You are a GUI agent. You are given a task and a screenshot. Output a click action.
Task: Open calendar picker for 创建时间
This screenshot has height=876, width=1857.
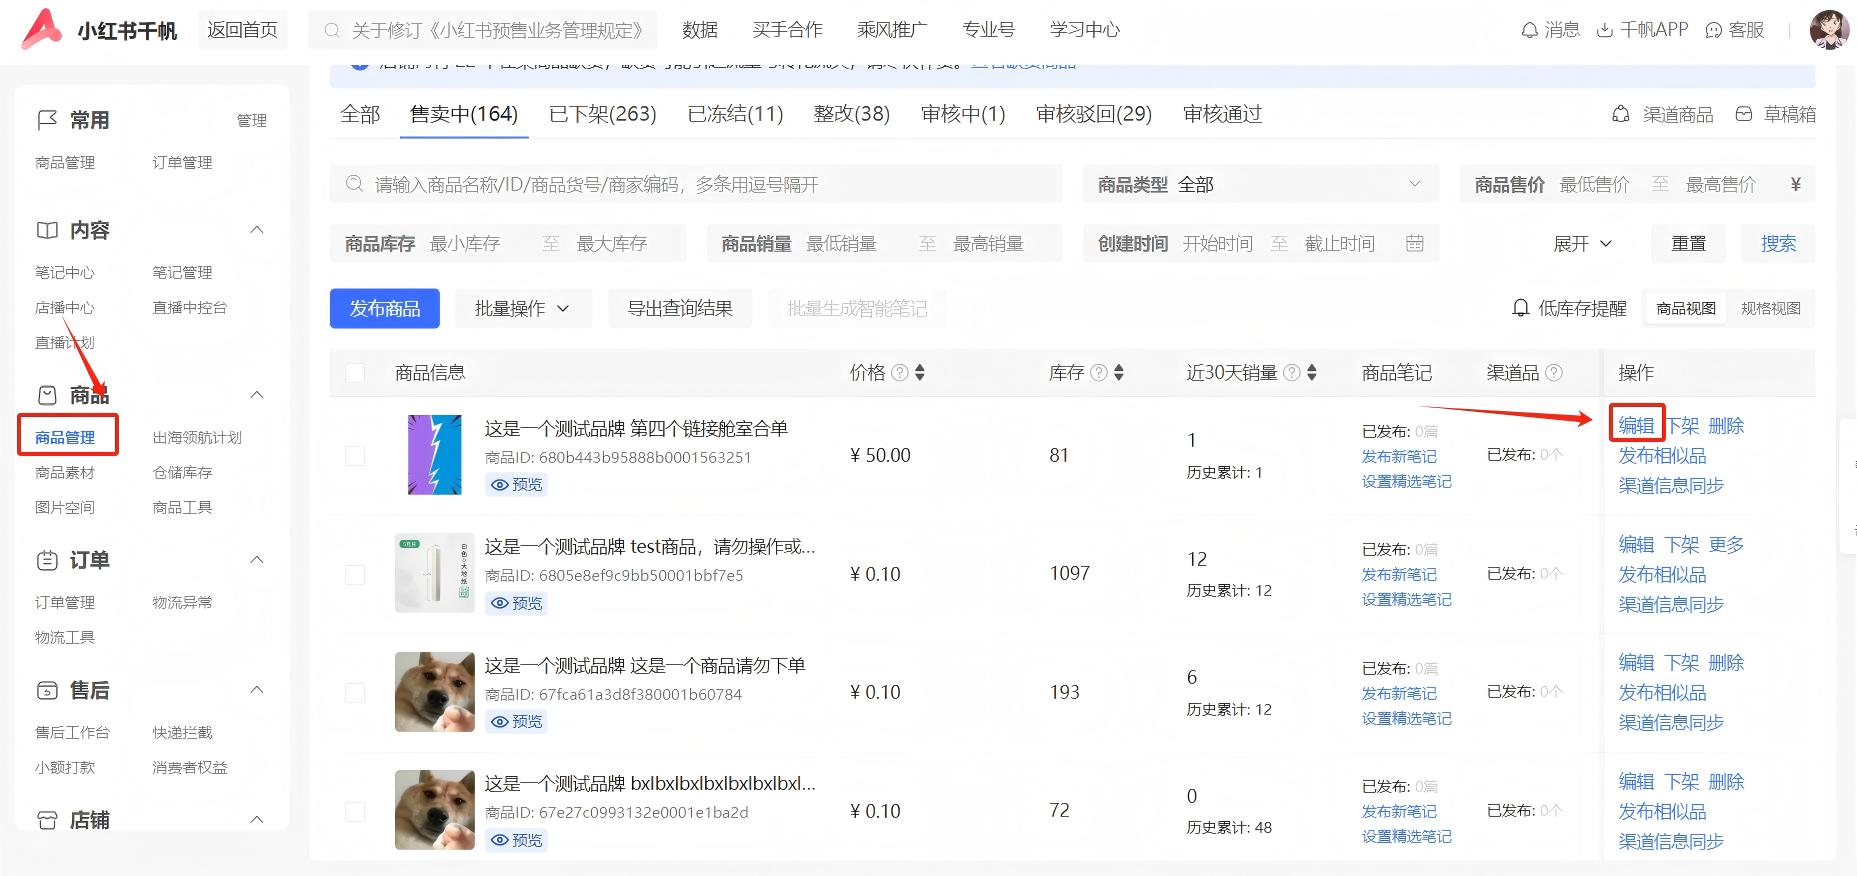point(1414,243)
